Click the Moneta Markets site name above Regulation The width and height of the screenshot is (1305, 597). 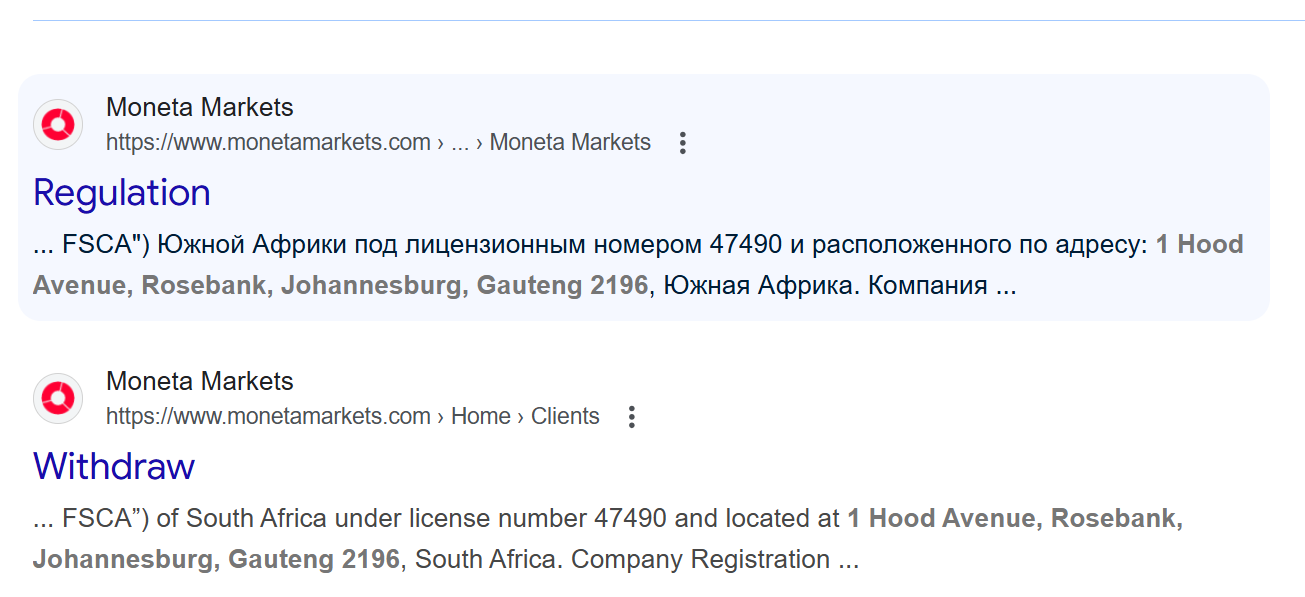click(x=200, y=107)
